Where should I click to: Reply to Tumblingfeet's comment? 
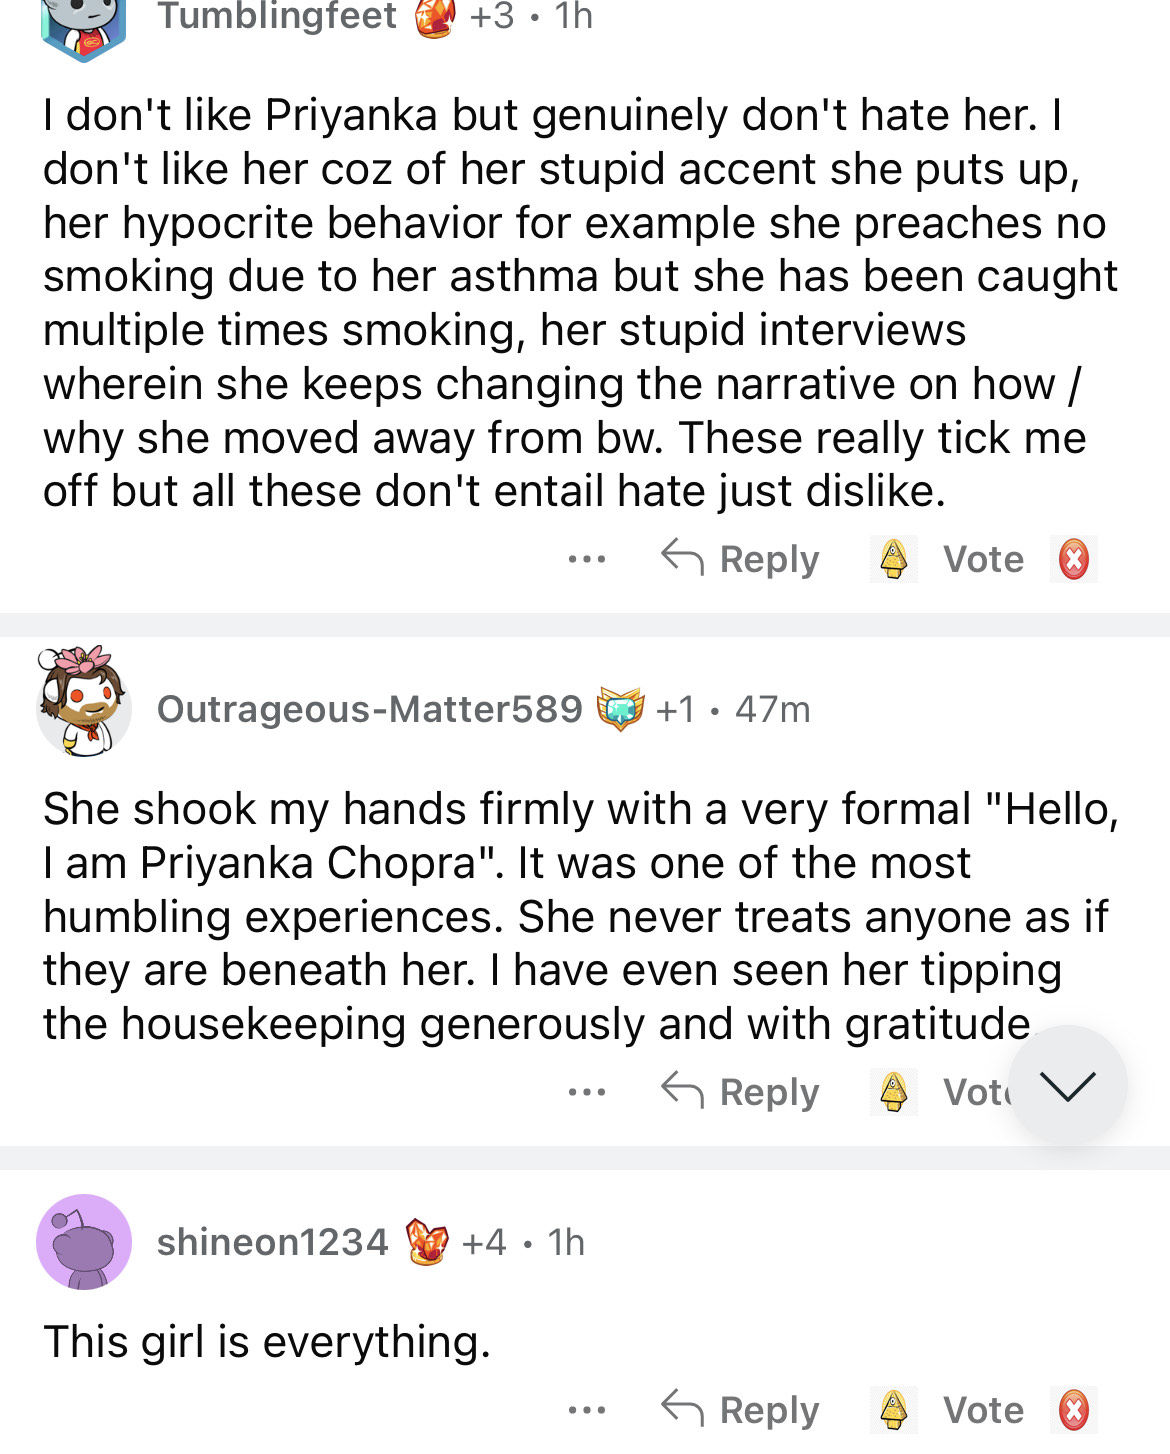click(741, 559)
